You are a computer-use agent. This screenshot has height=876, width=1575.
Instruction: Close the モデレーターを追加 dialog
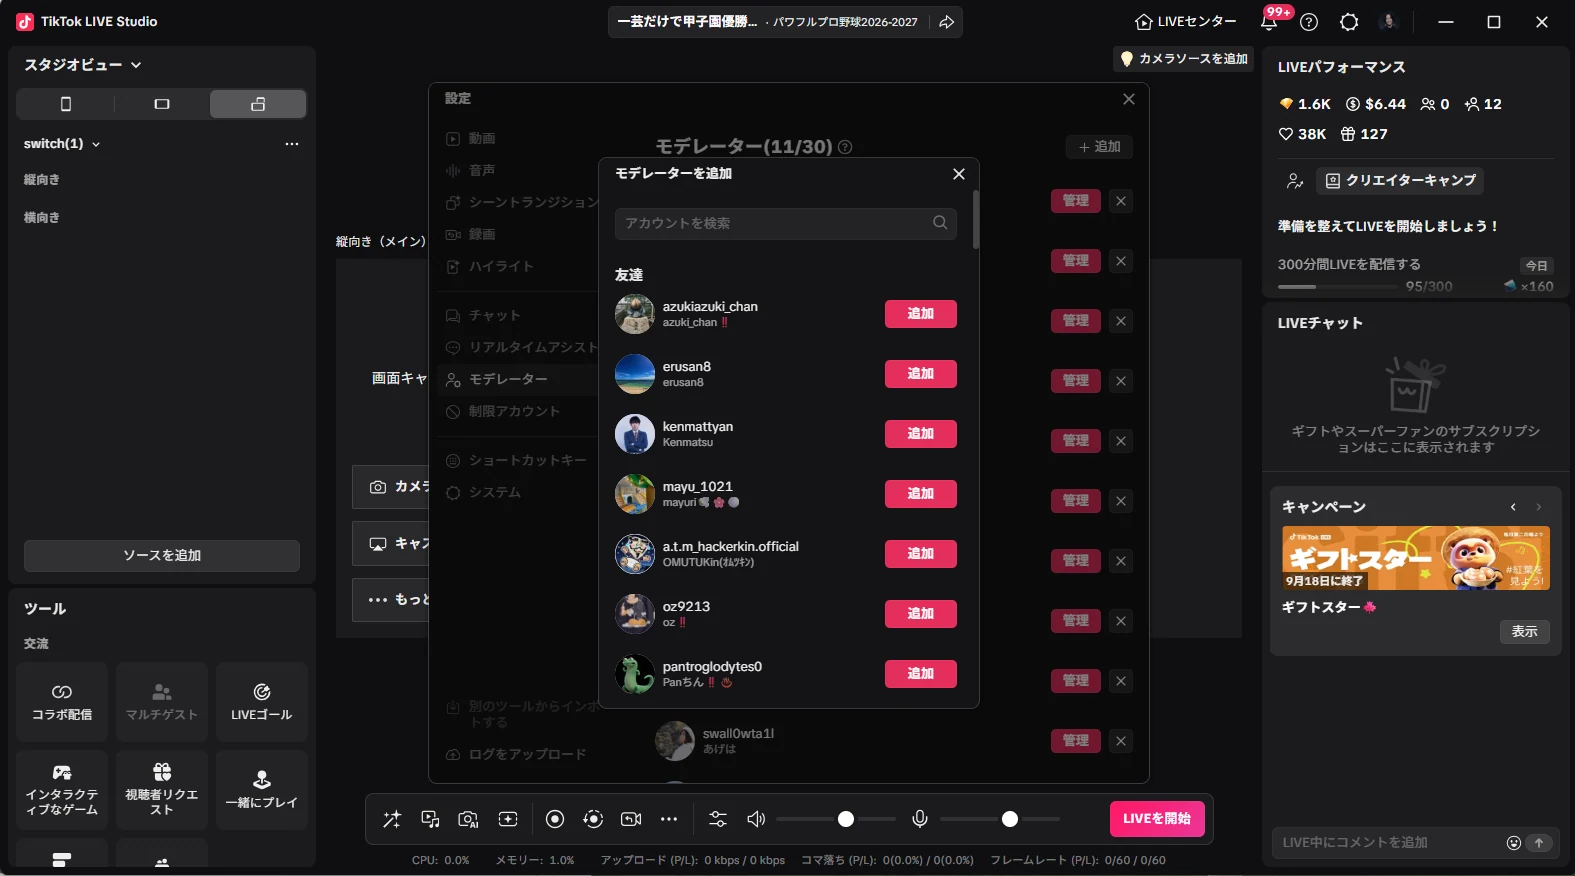point(959,174)
